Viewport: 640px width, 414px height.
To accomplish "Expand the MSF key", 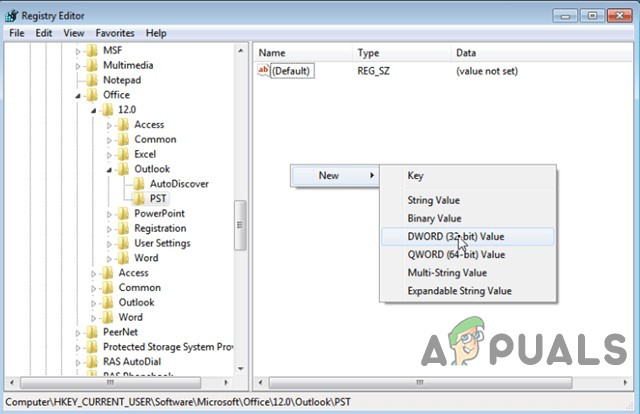I will (x=78, y=51).
